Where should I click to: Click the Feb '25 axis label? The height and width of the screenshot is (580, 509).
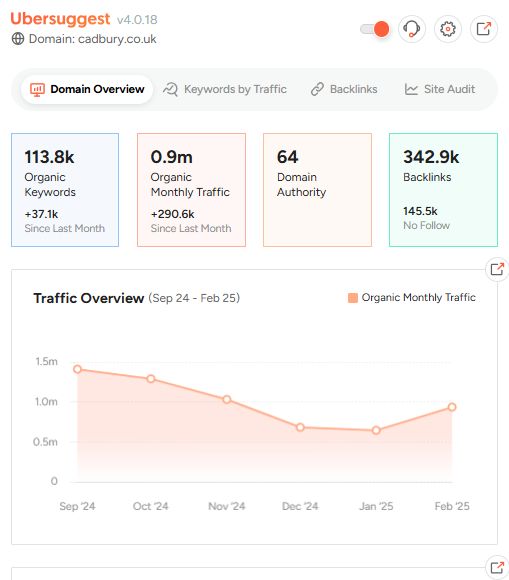point(452,506)
